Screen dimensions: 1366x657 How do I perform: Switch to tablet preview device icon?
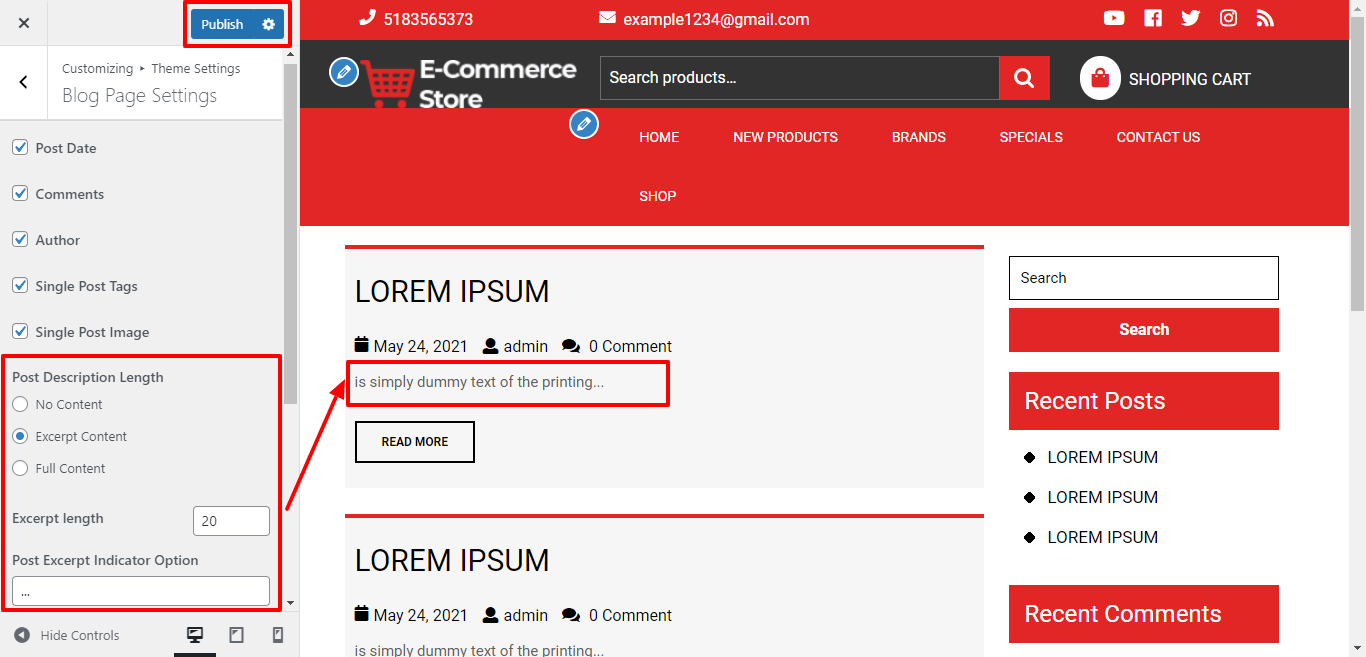point(236,635)
